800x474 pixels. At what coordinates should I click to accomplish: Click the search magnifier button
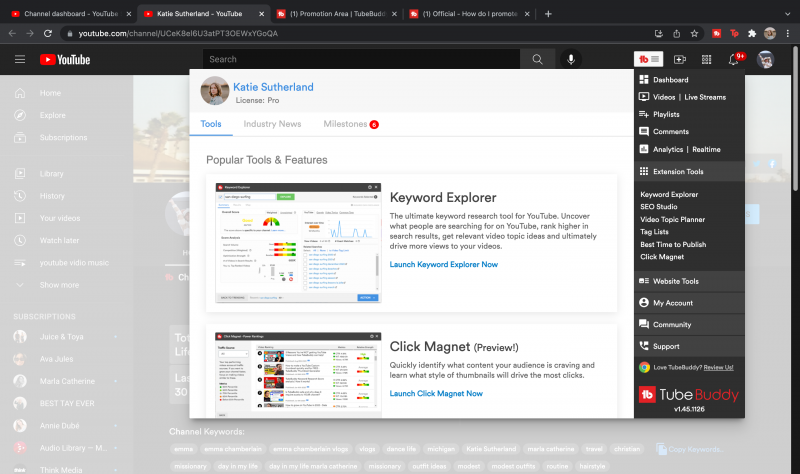[x=537, y=59]
